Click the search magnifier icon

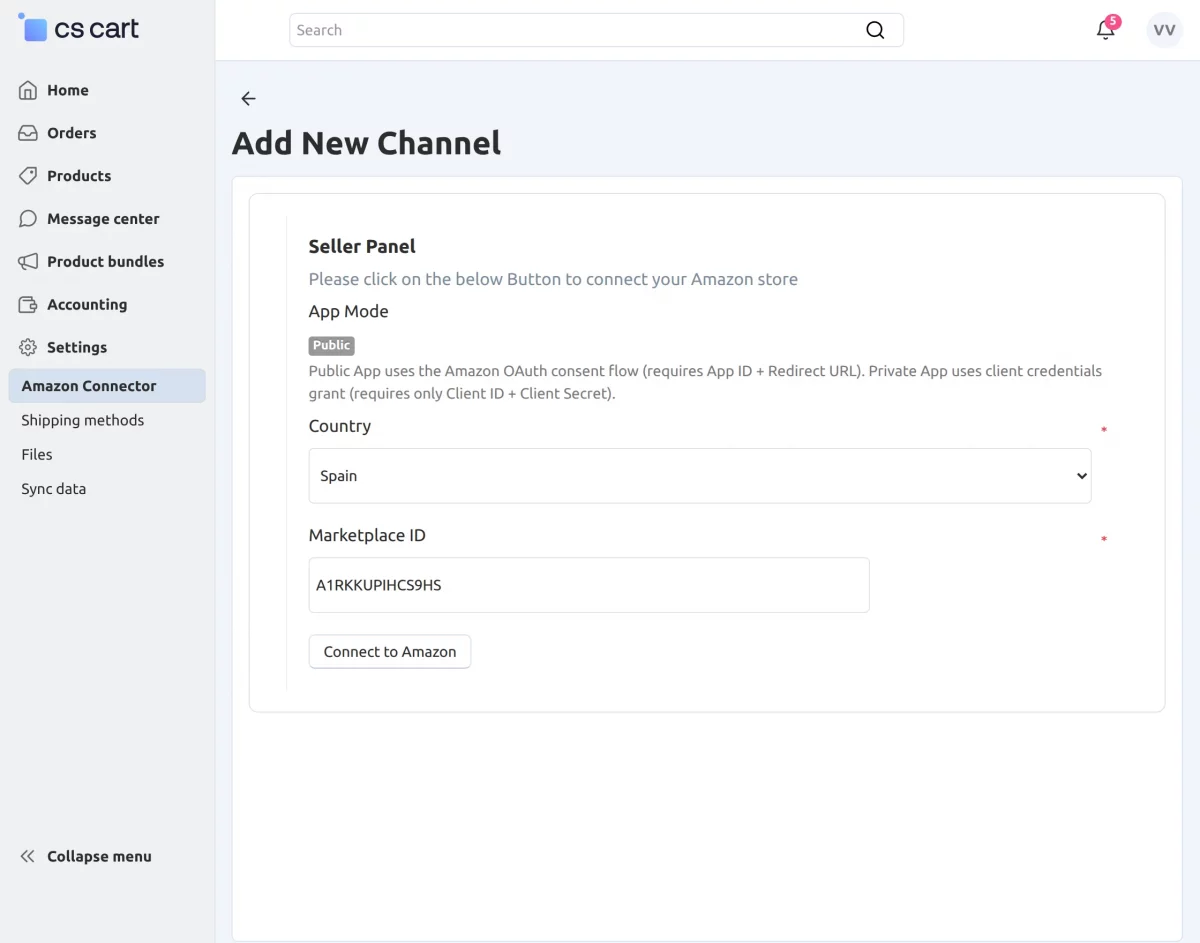[875, 30]
